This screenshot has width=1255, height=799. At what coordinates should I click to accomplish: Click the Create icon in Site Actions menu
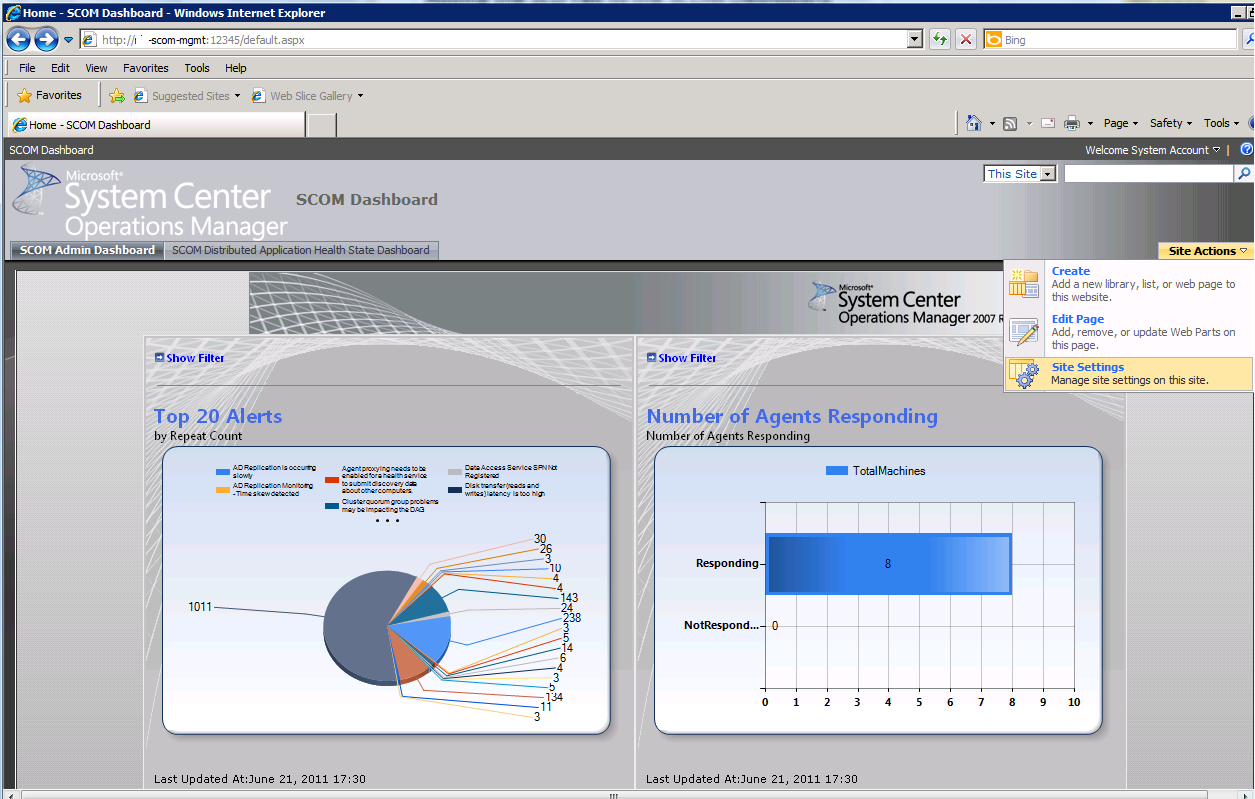(x=1023, y=283)
